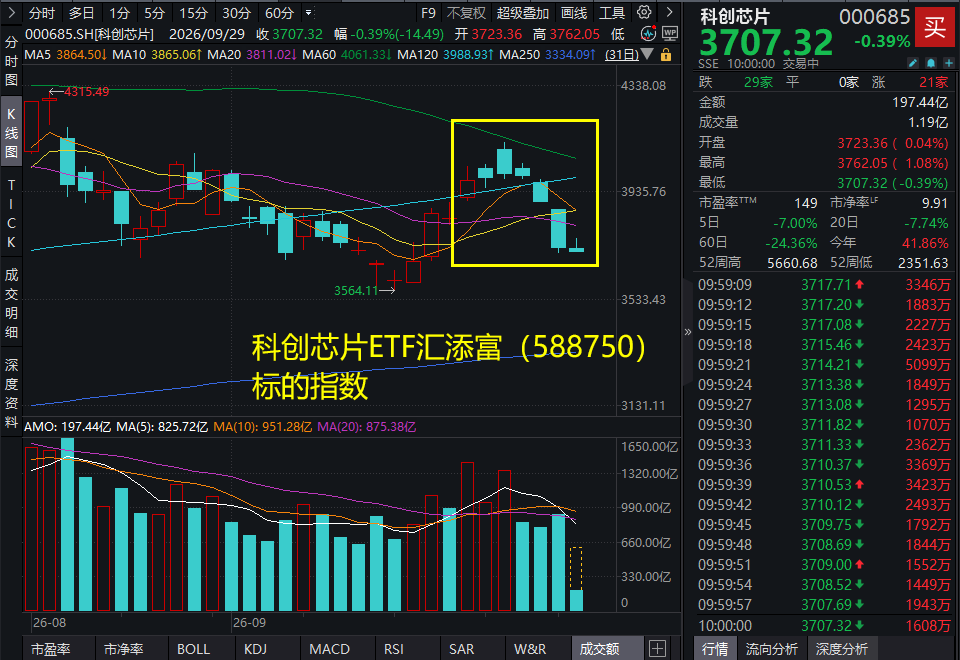The width and height of the screenshot is (960, 660).
Task: Open the chart settings gear icon
Action: point(644,12)
